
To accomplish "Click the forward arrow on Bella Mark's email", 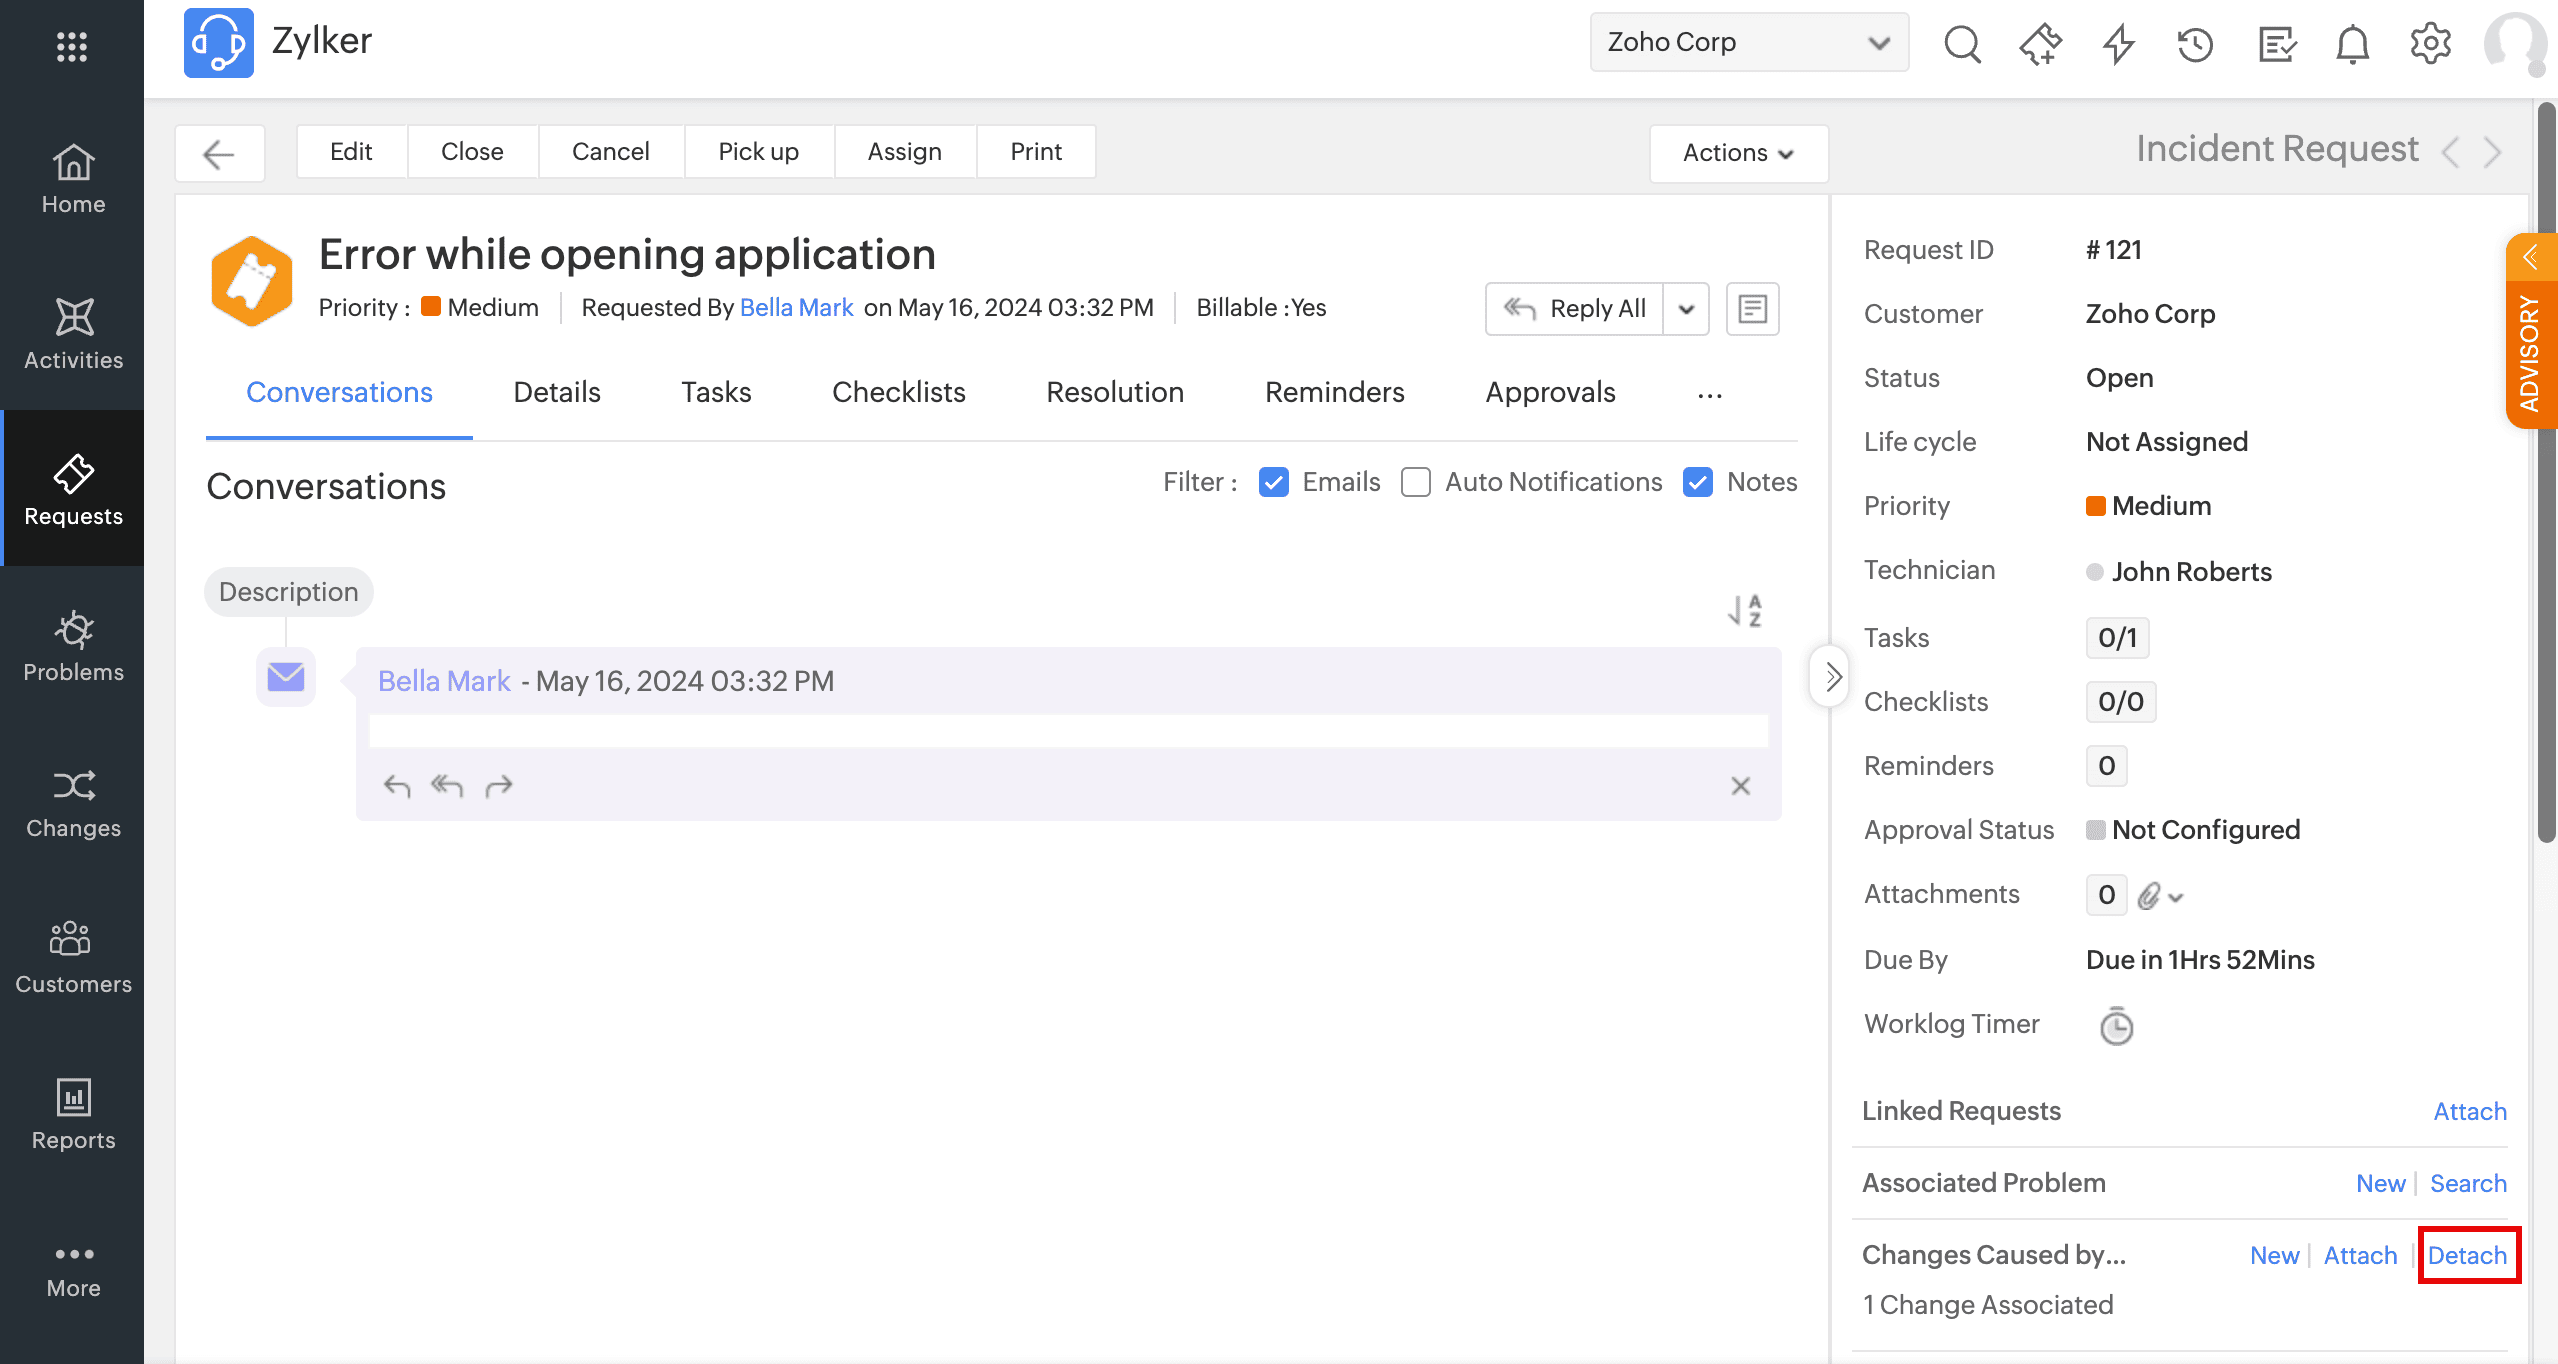I will point(498,786).
